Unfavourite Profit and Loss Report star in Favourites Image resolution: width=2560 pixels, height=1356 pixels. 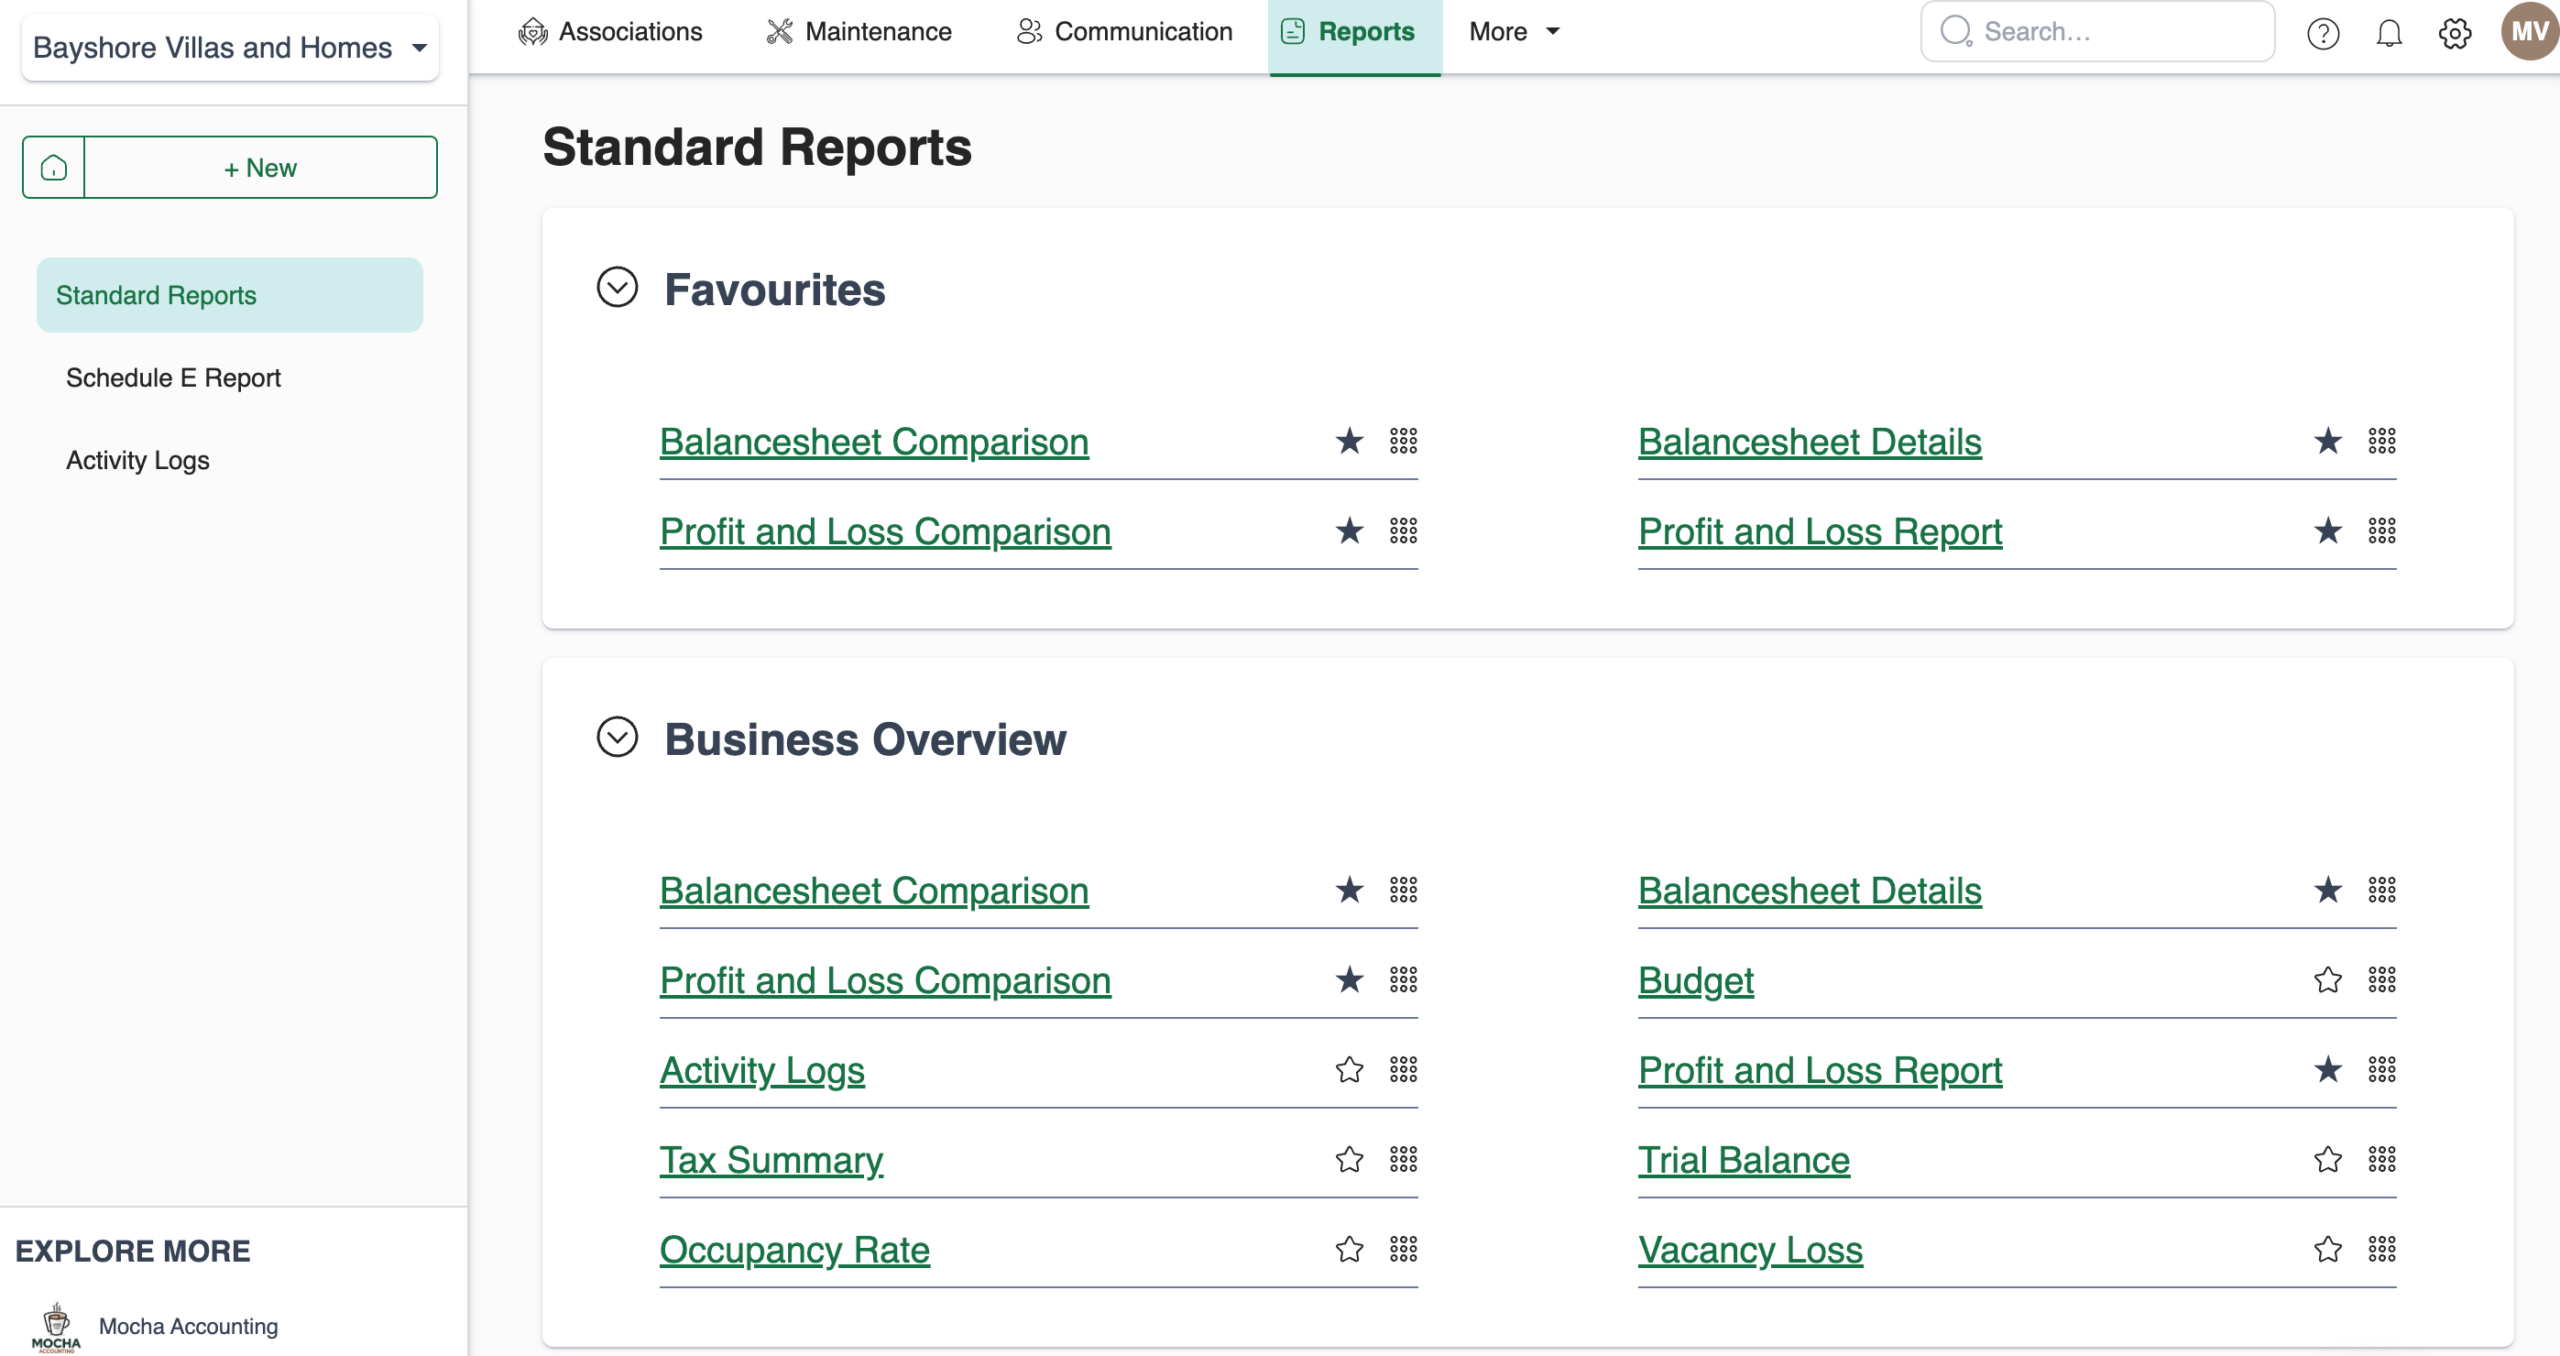(x=2328, y=531)
